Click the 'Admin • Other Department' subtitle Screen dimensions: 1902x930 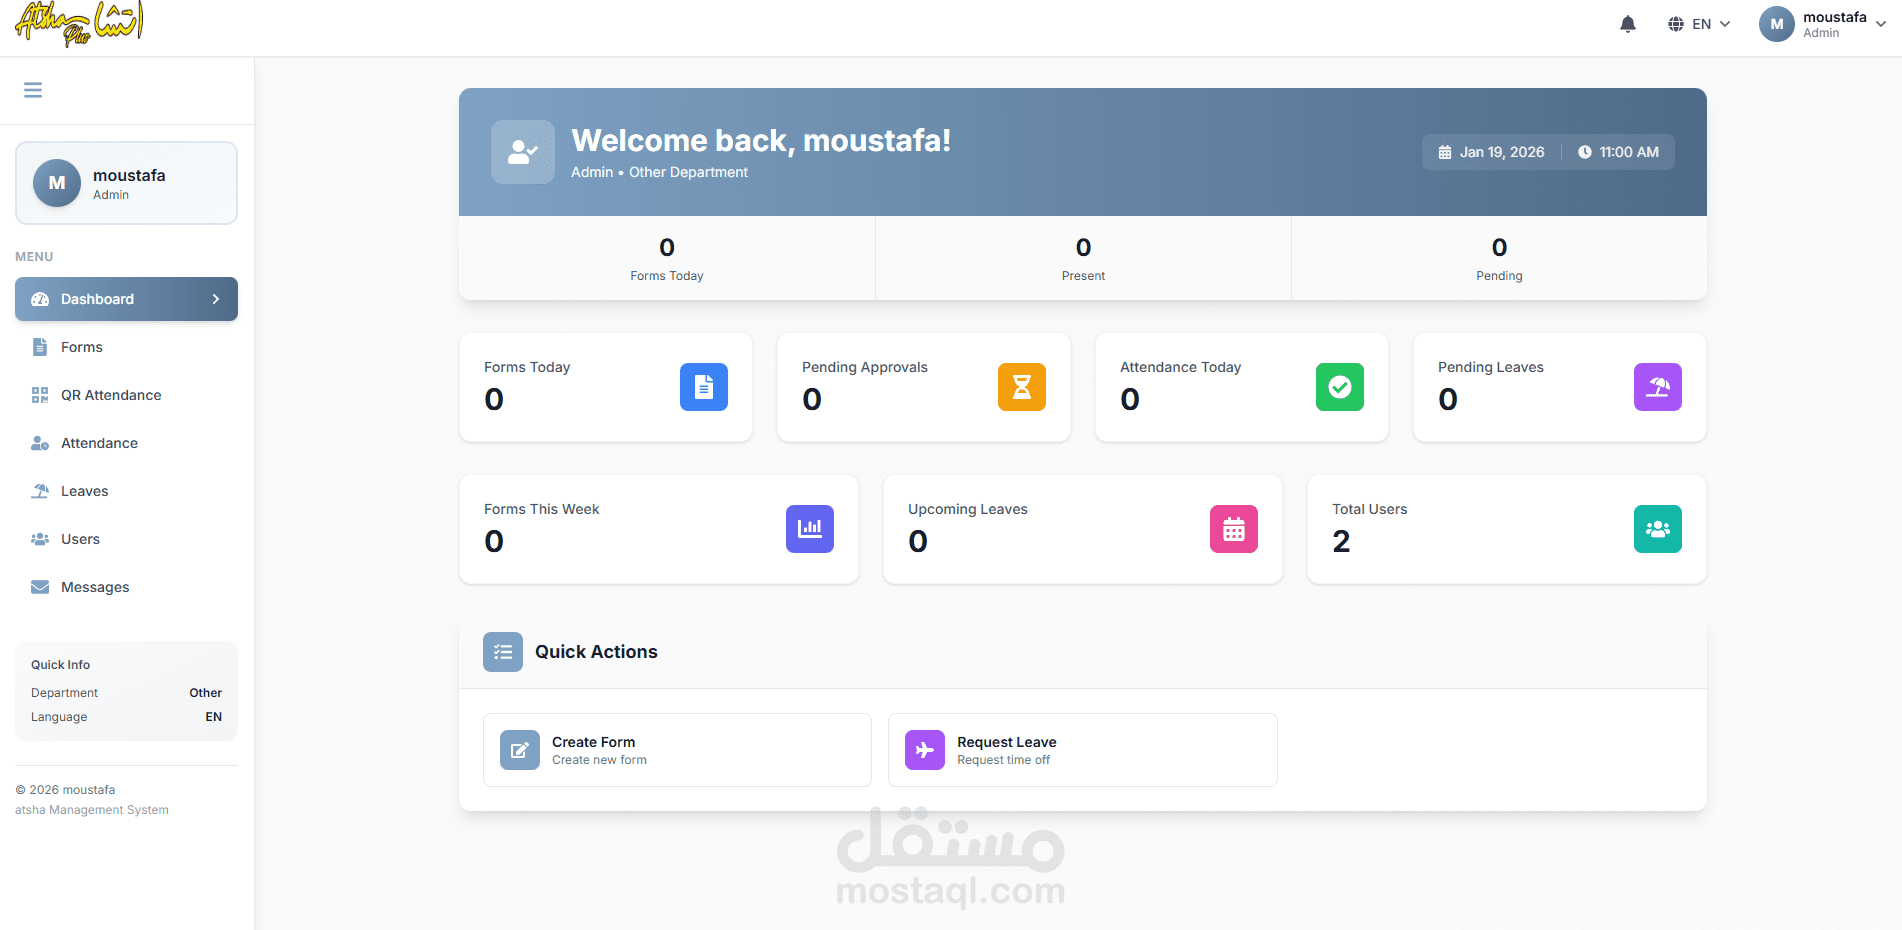coord(659,172)
